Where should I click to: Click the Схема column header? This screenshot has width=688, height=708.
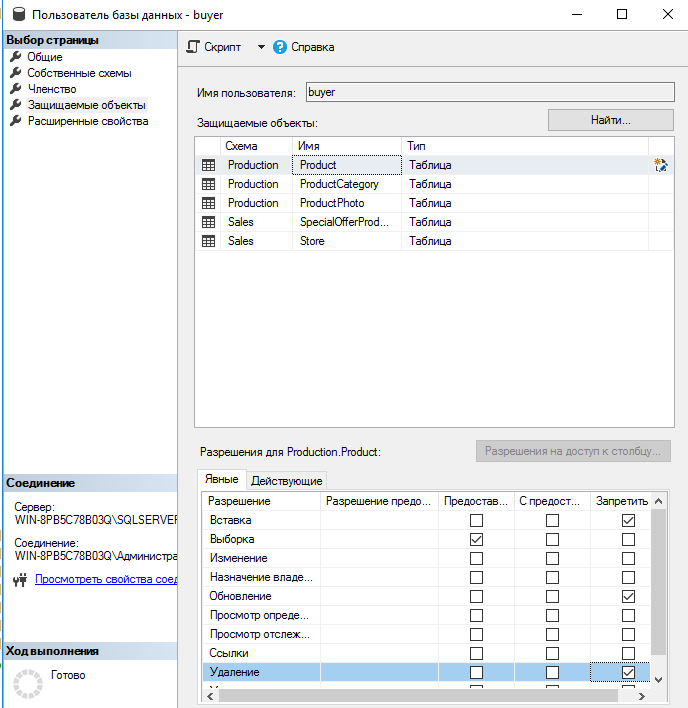[x=256, y=146]
